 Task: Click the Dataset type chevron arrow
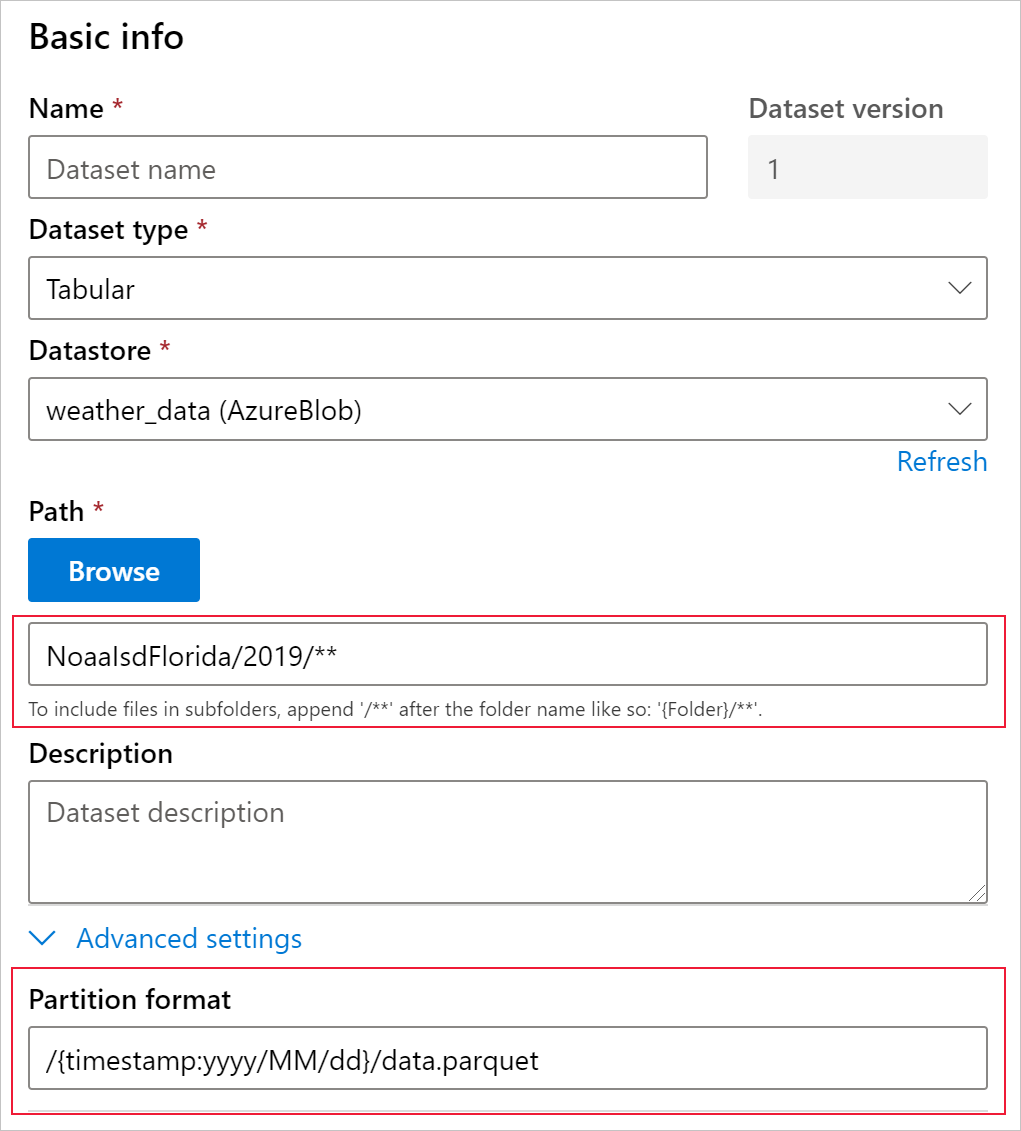pyautogui.click(x=959, y=289)
